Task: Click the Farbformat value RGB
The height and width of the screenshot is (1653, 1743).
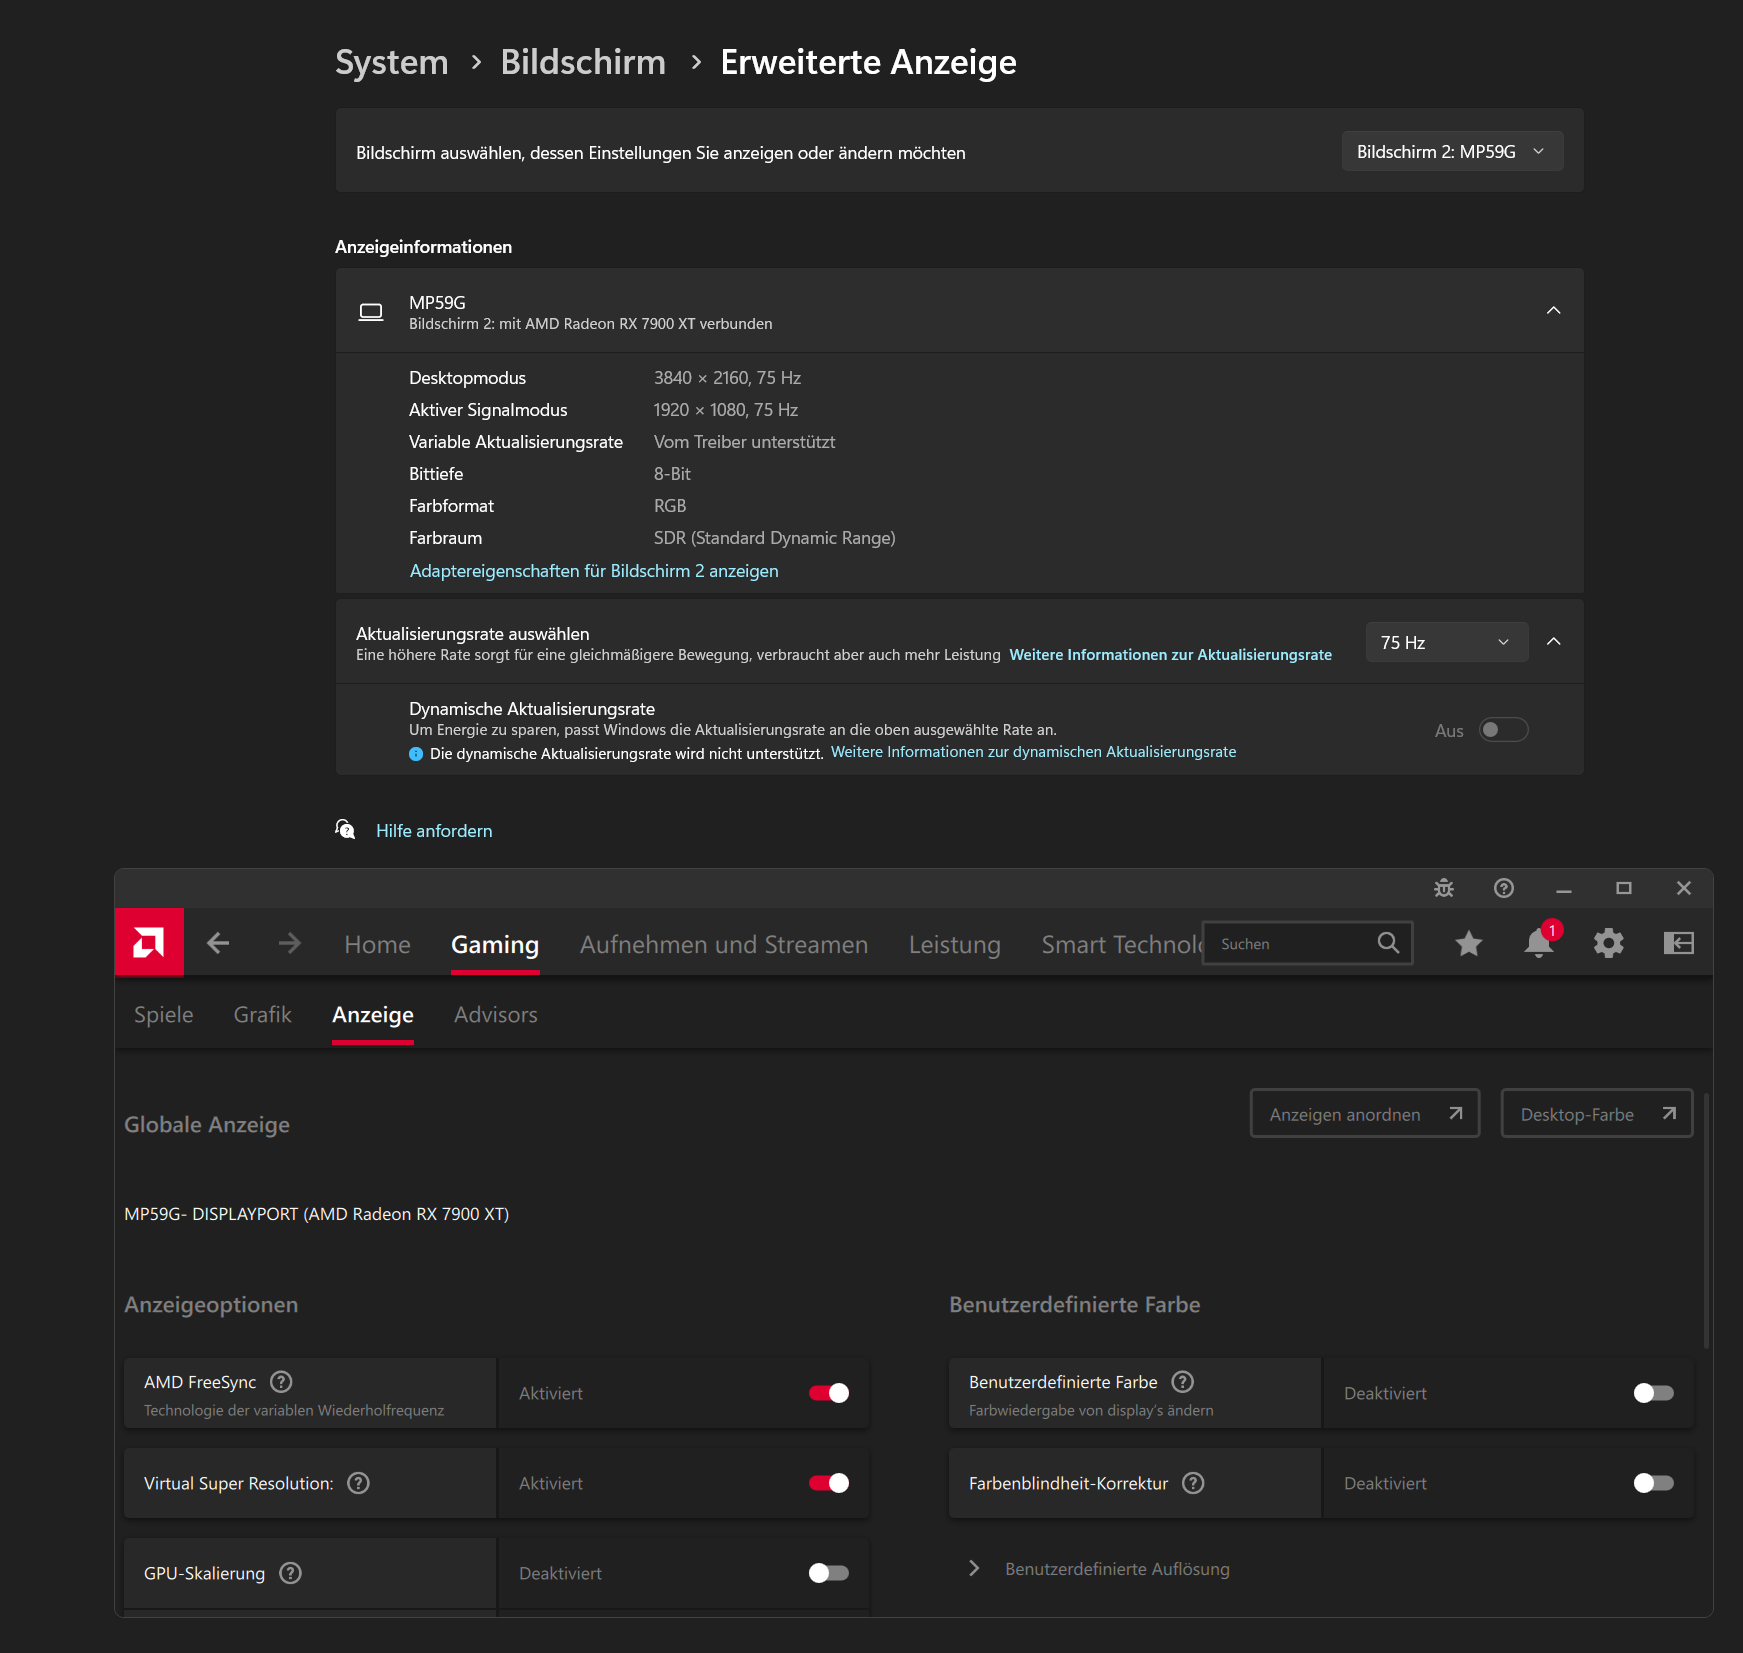Action: click(670, 506)
